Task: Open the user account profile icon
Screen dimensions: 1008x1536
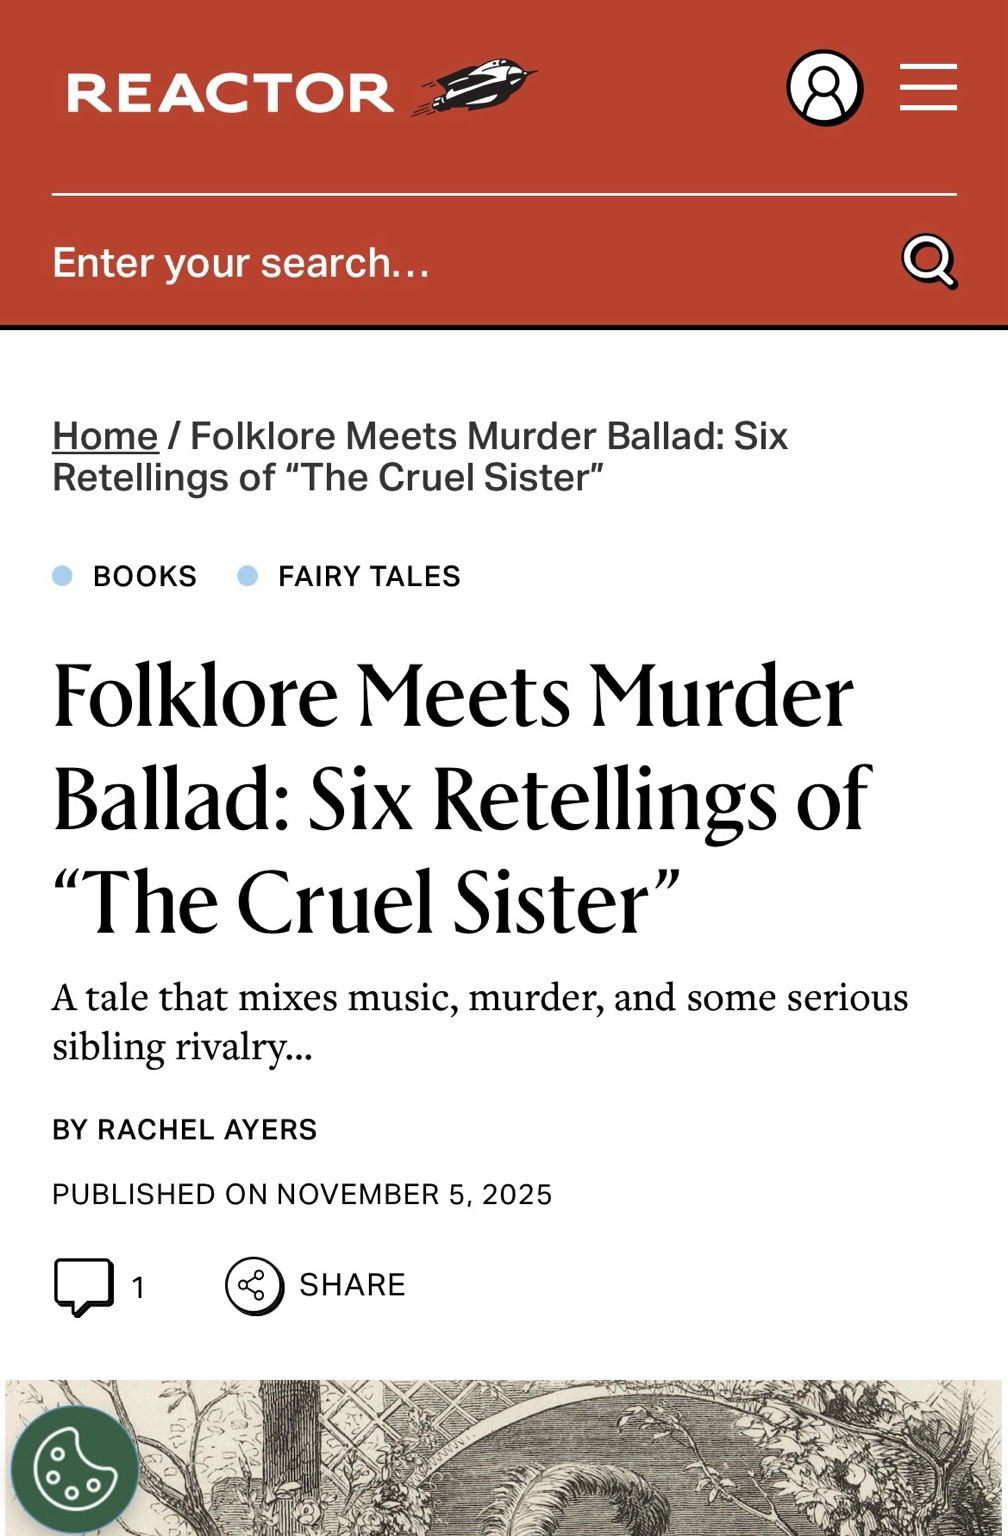Action: click(824, 88)
